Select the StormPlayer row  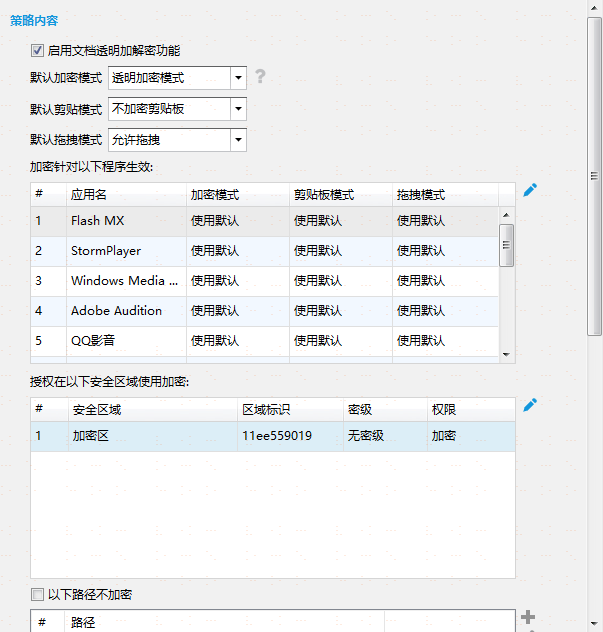105,251
